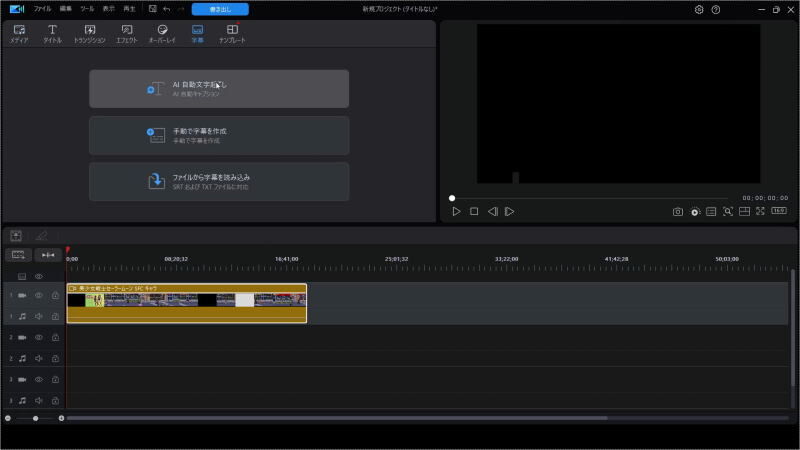
Task: Choose 手動で字幕を作成 manual subtitle option
Action: [x=219, y=135]
